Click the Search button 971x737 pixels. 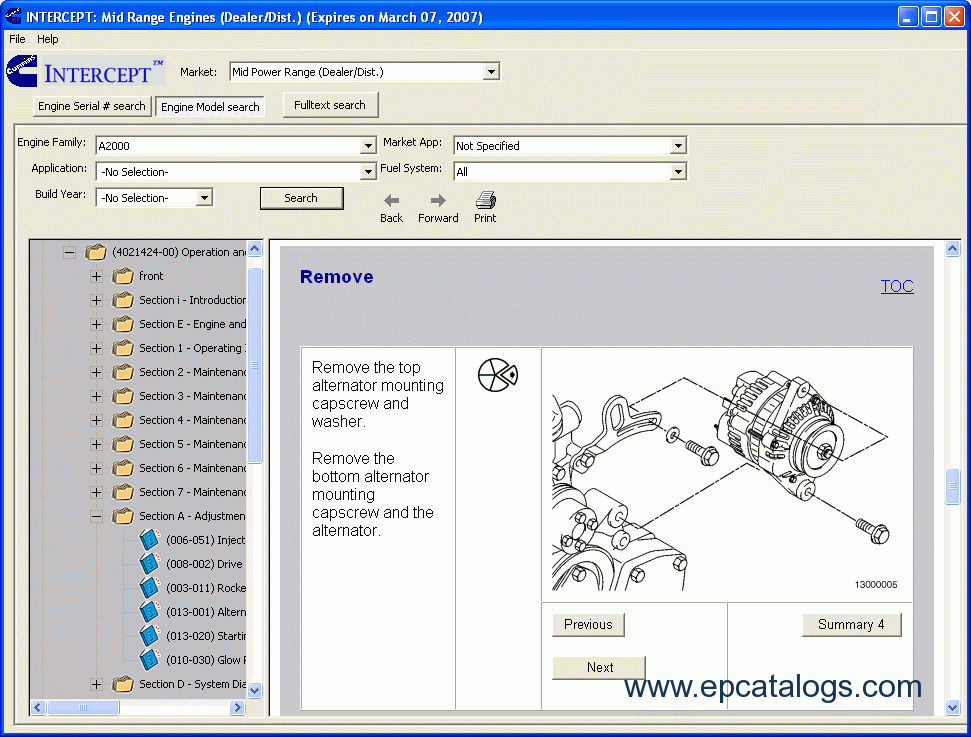click(x=301, y=198)
